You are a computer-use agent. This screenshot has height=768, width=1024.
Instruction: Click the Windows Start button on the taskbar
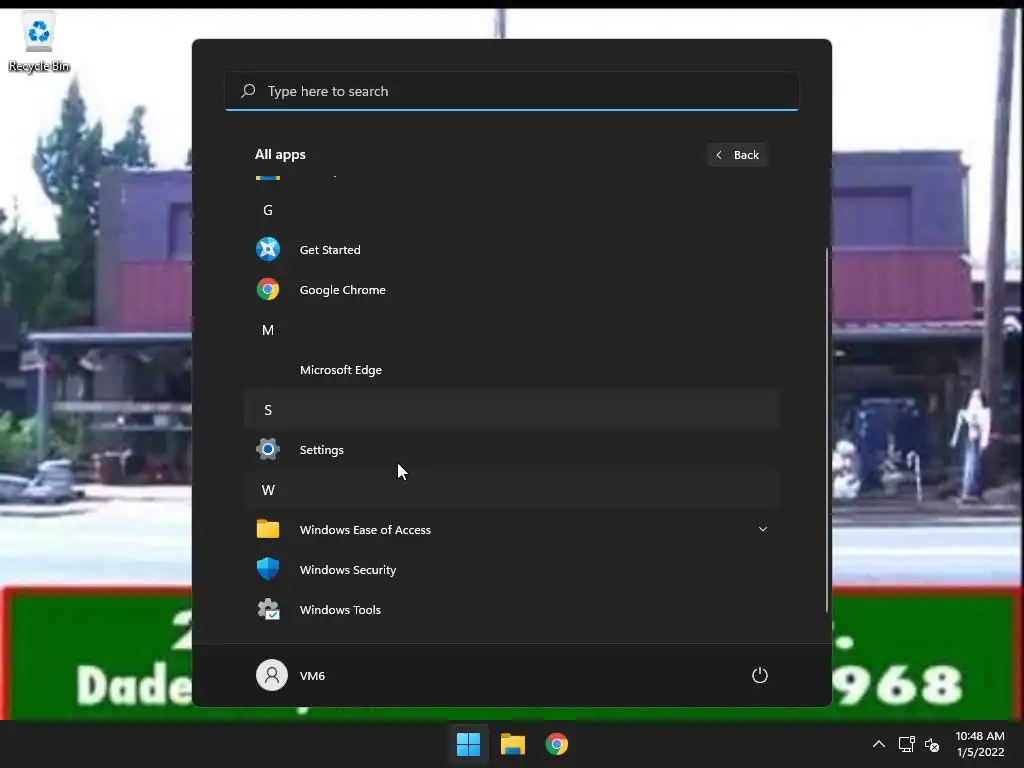[468, 744]
